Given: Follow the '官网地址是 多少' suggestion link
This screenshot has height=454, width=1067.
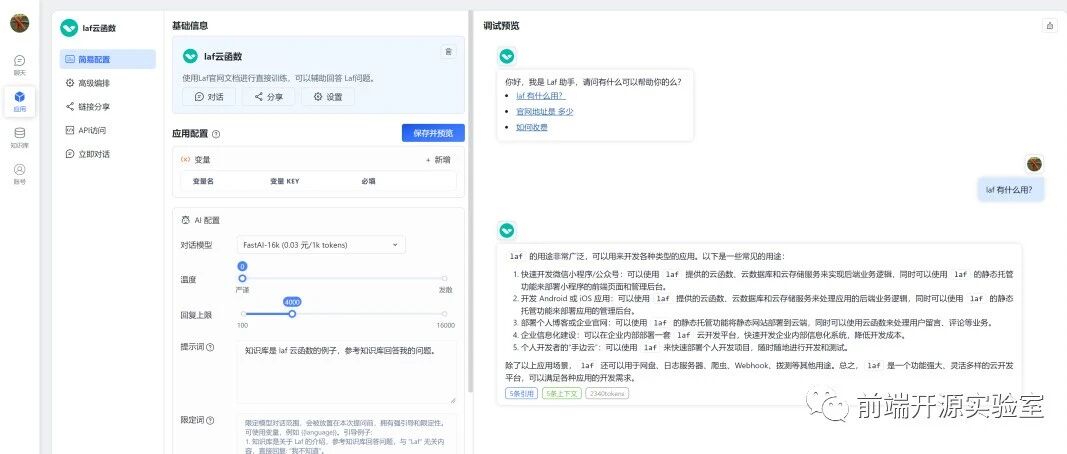Looking at the screenshot, I should coord(544,112).
